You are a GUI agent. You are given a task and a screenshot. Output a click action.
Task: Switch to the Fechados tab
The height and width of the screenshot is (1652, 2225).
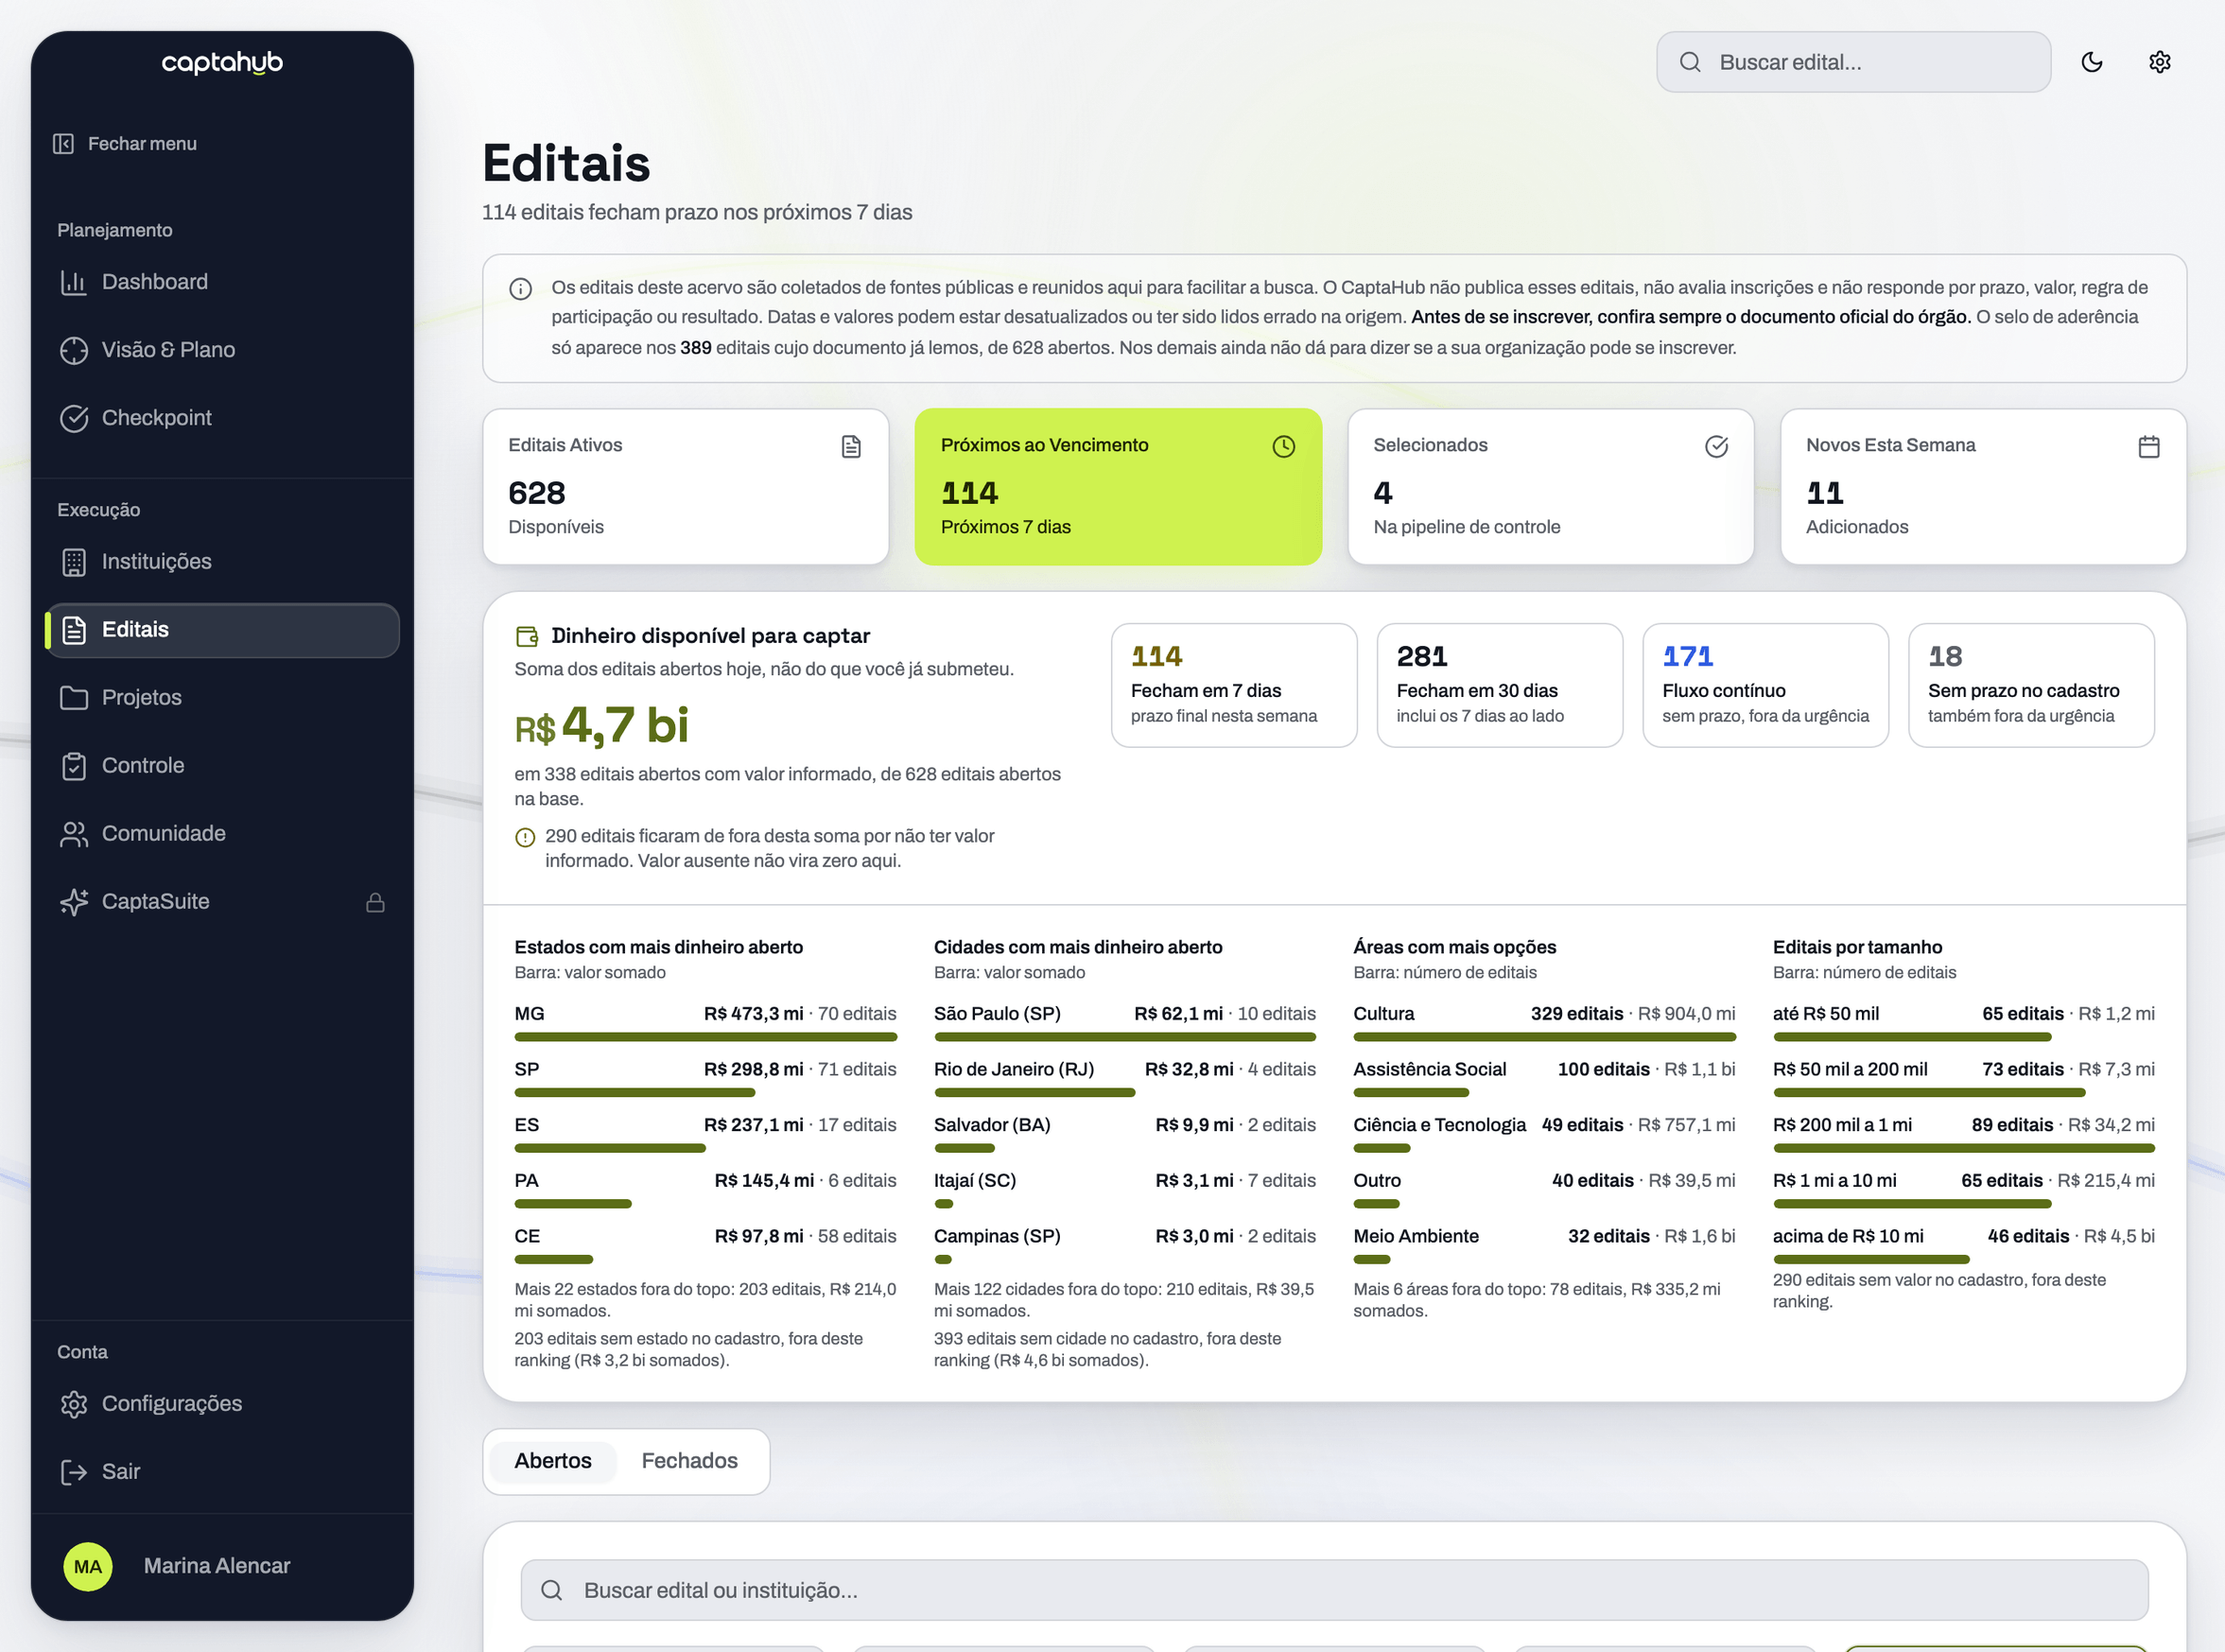[x=690, y=1461]
